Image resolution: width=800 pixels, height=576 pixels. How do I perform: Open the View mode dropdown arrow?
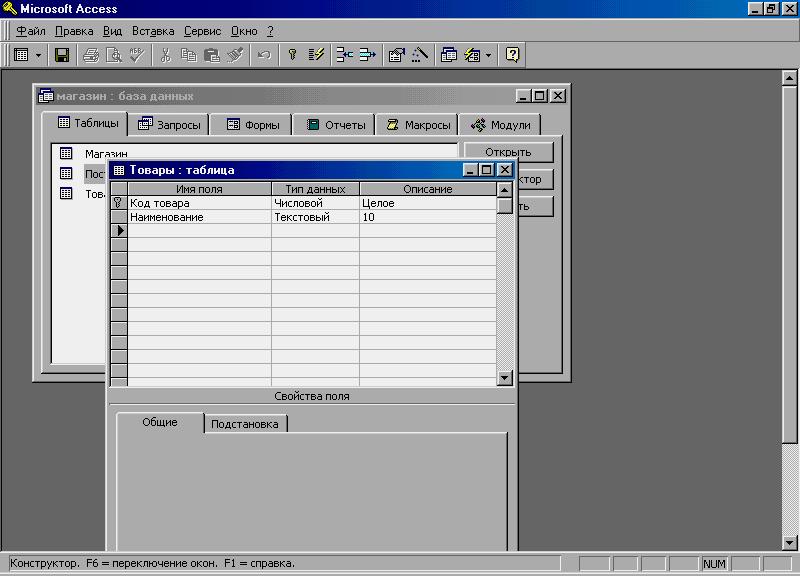point(38,55)
